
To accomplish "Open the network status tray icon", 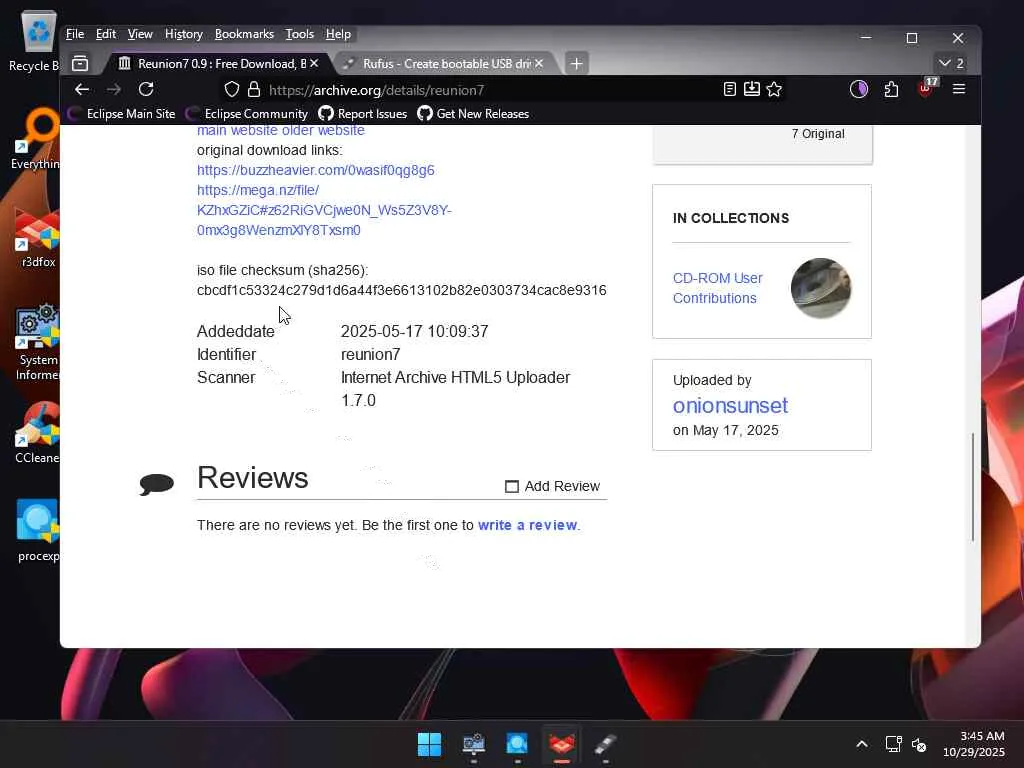I will coord(893,744).
